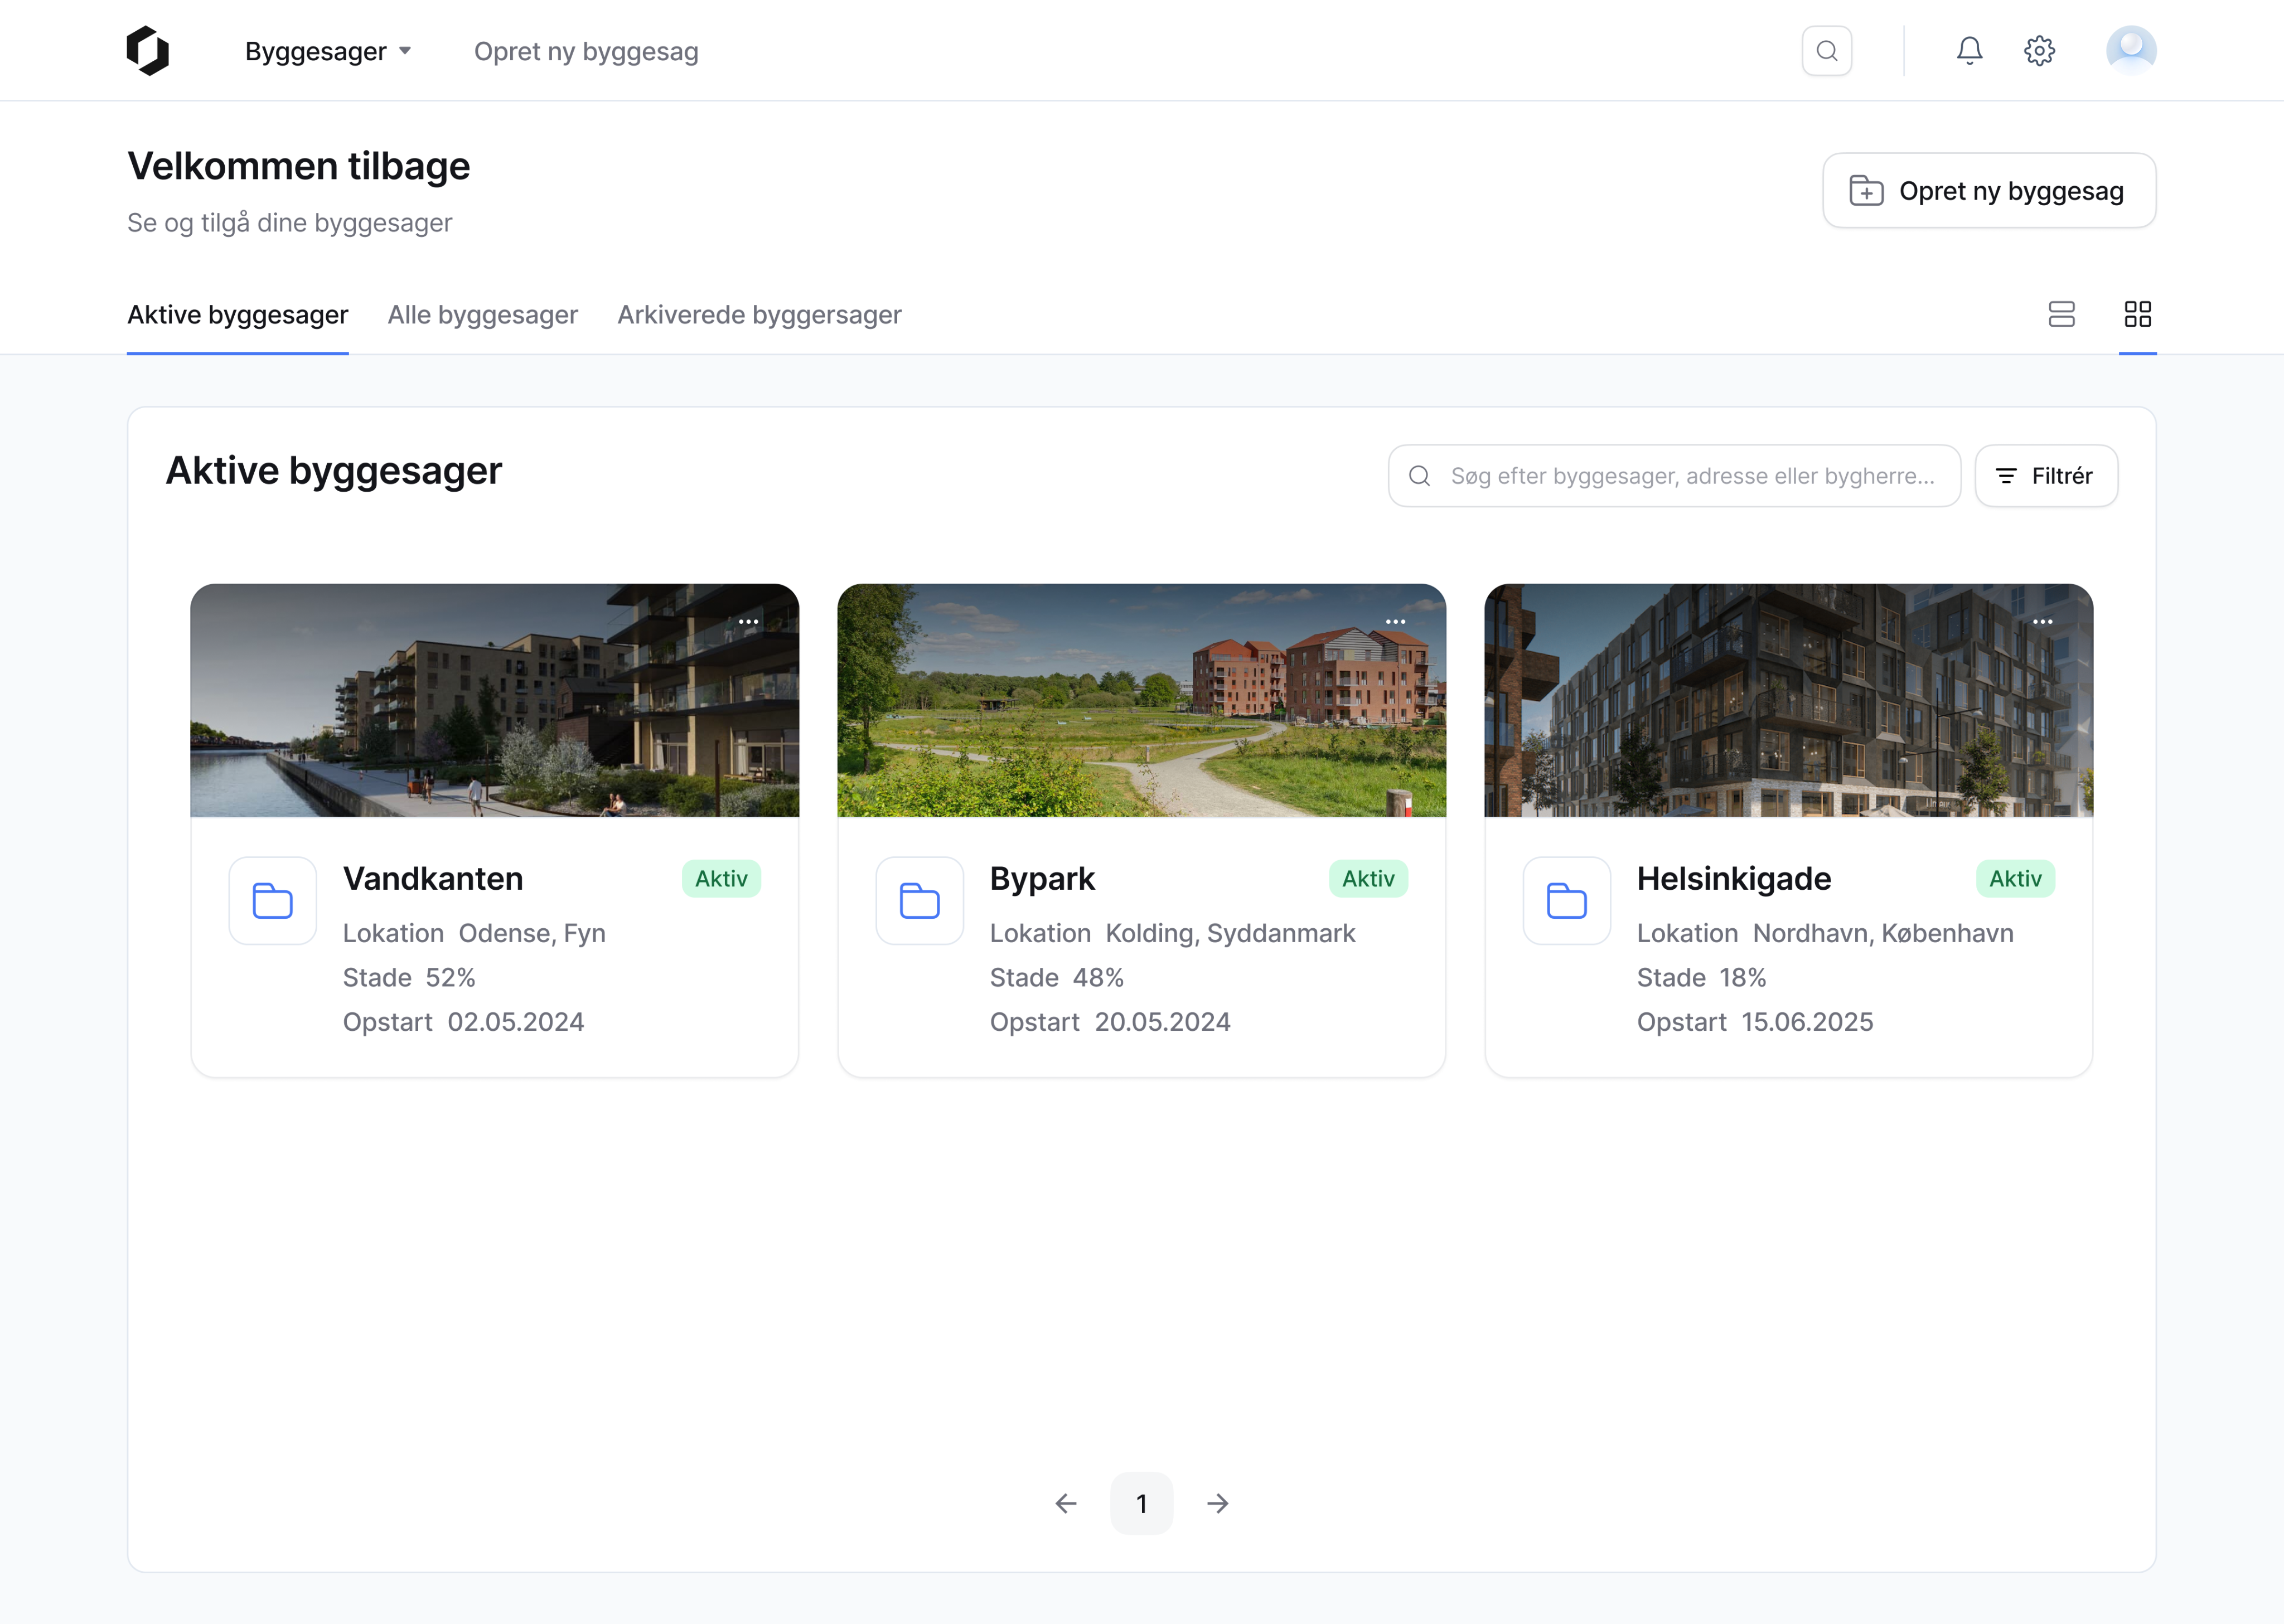Open the settings gear icon

2039,51
